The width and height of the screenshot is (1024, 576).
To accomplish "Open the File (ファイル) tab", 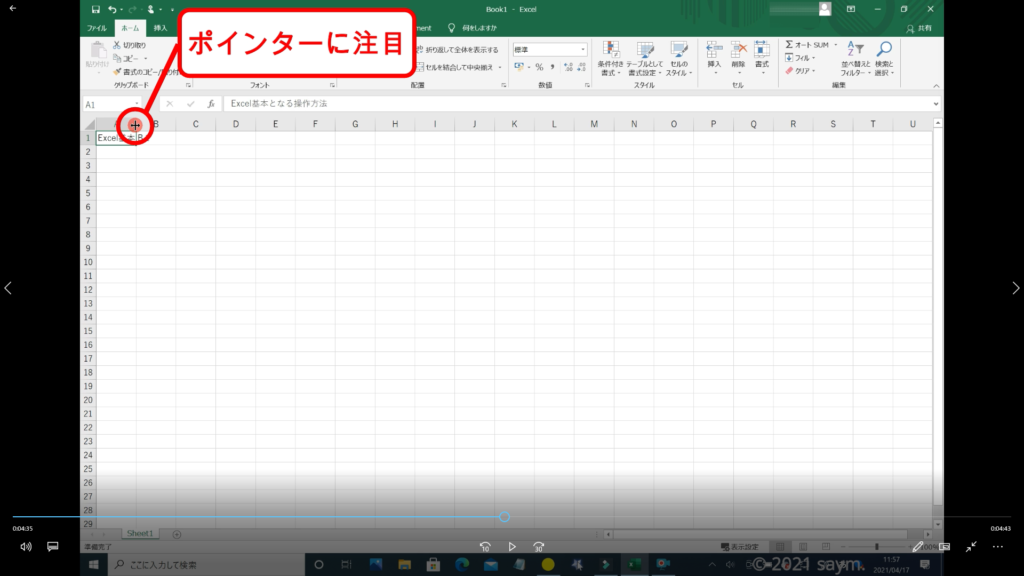I will point(97,28).
